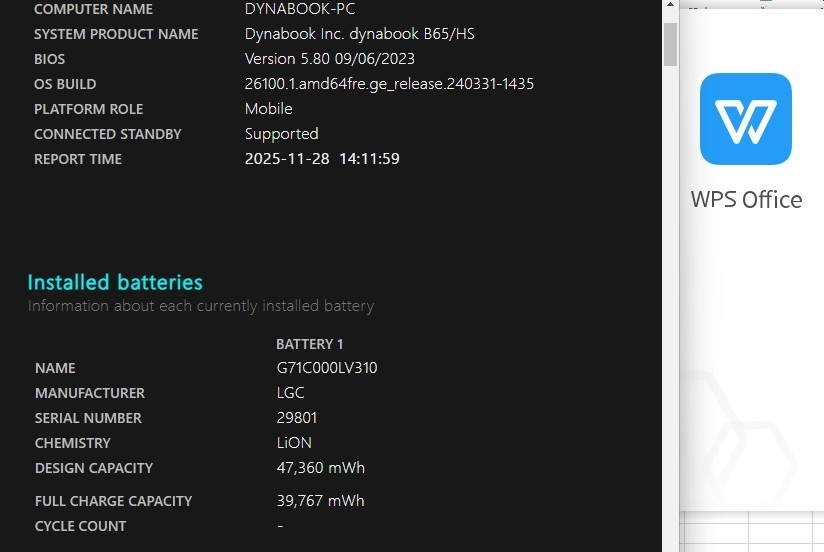Click the OS build number value

pos(389,84)
